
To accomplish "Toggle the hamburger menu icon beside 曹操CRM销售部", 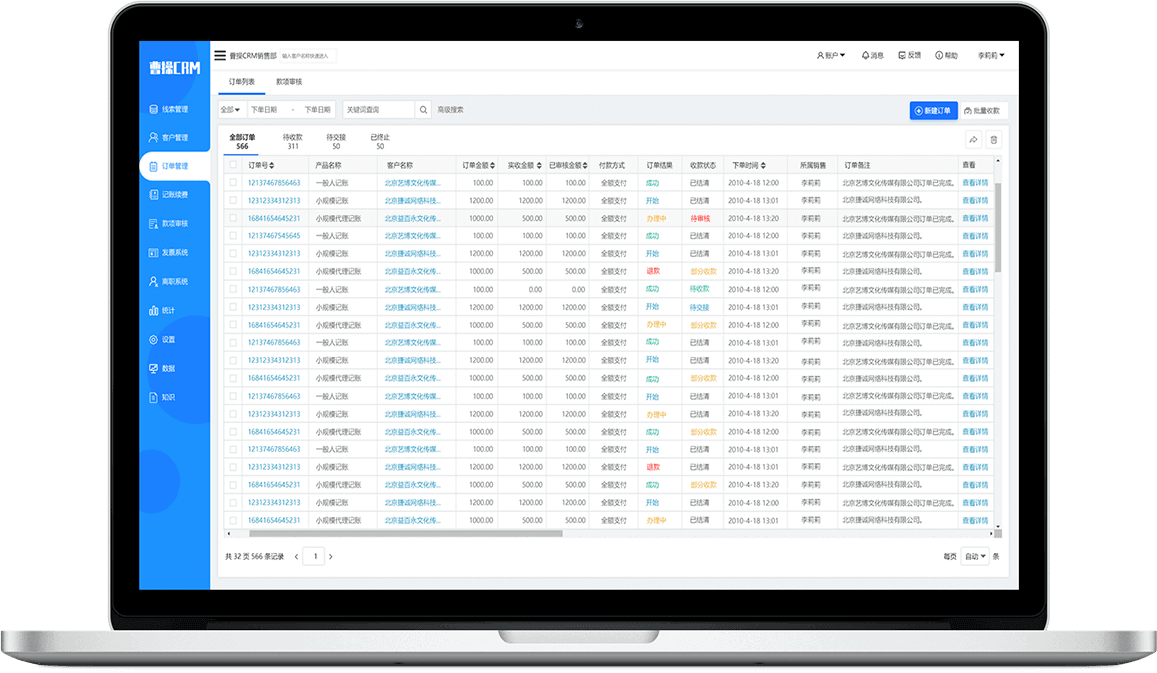I will [220, 55].
